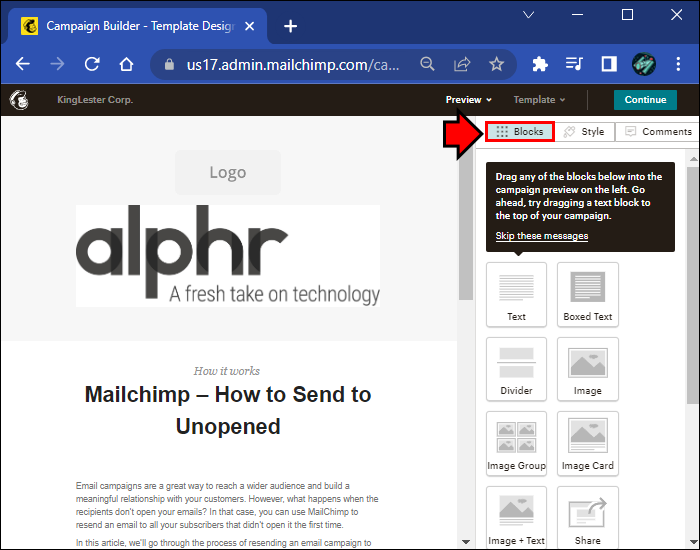The height and width of the screenshot is (550, 700).
Task: Open the Template dropdown menu
Action: click(x=539, y=100)
